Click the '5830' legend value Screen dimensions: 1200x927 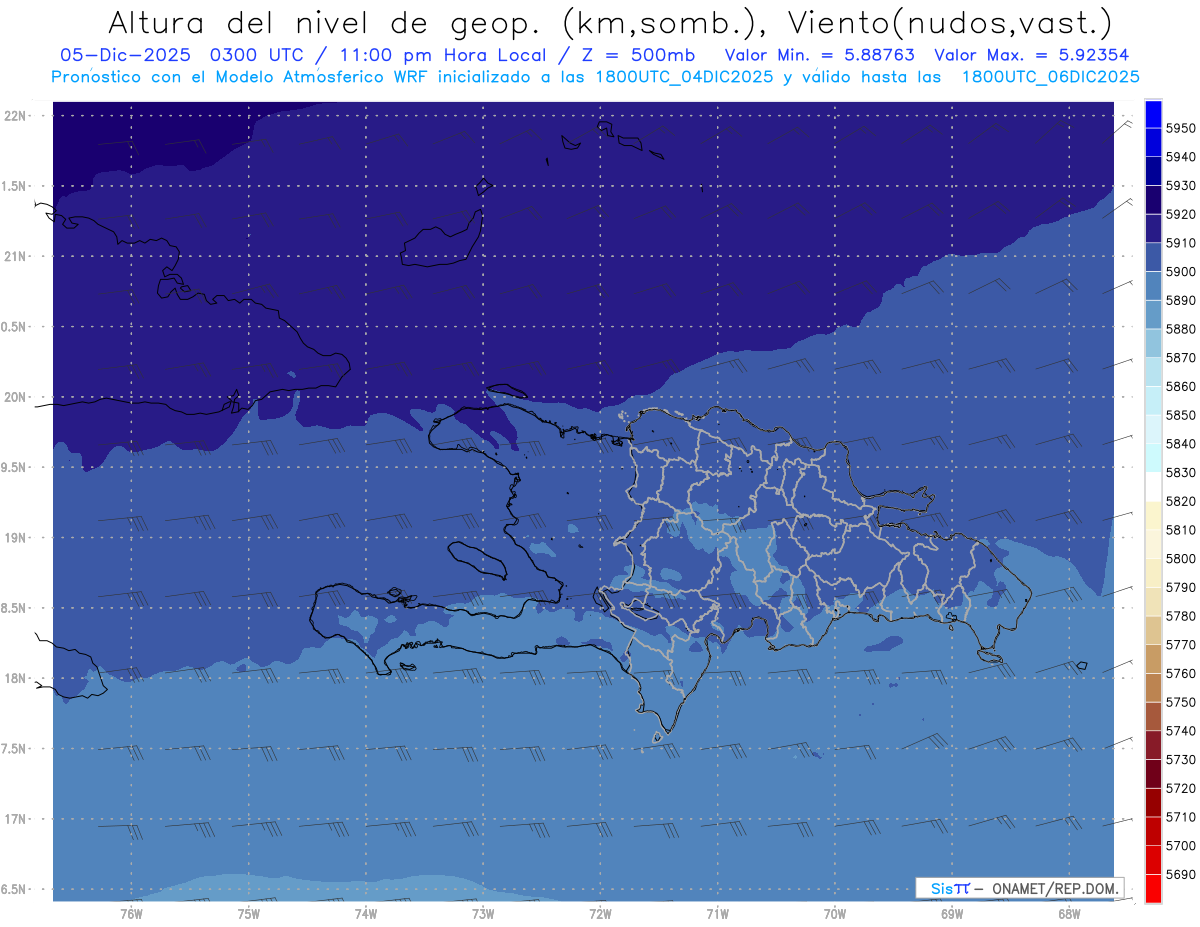[1181, 473]
